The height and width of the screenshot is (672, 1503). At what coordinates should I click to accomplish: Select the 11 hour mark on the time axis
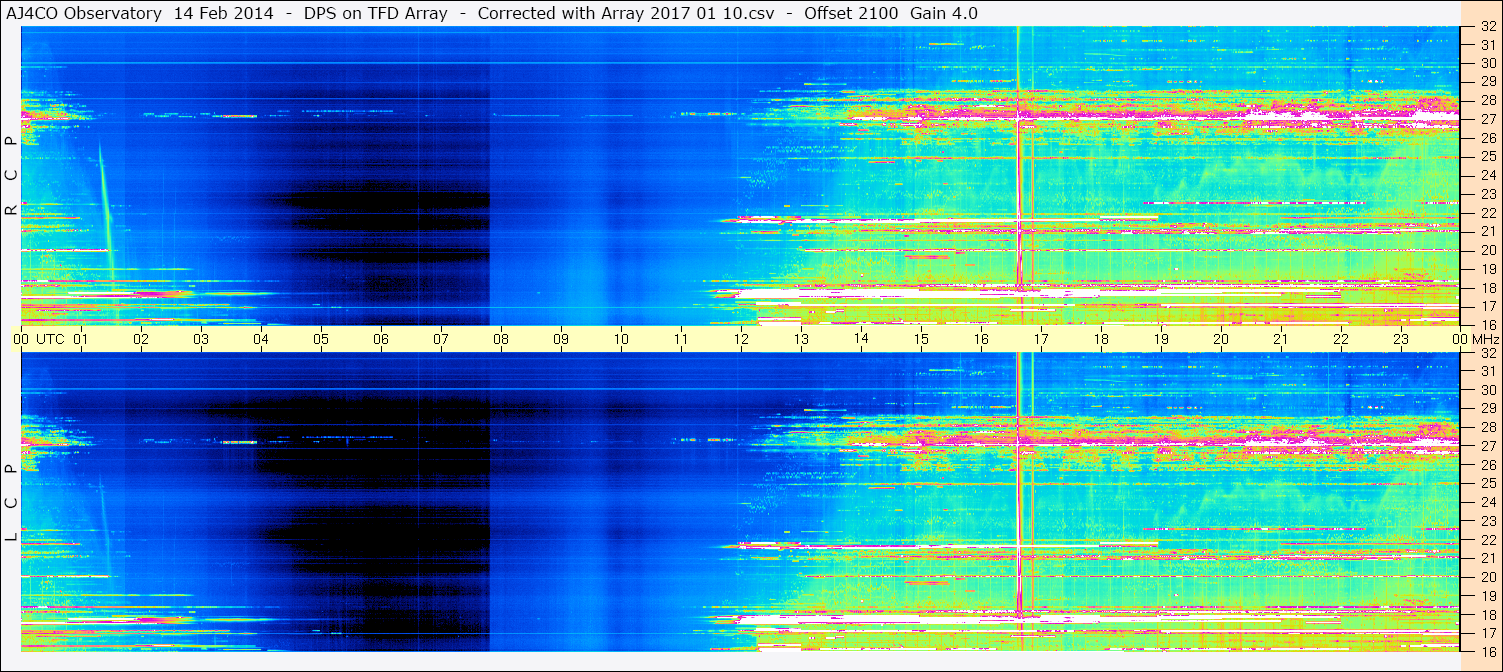(681, 339)
